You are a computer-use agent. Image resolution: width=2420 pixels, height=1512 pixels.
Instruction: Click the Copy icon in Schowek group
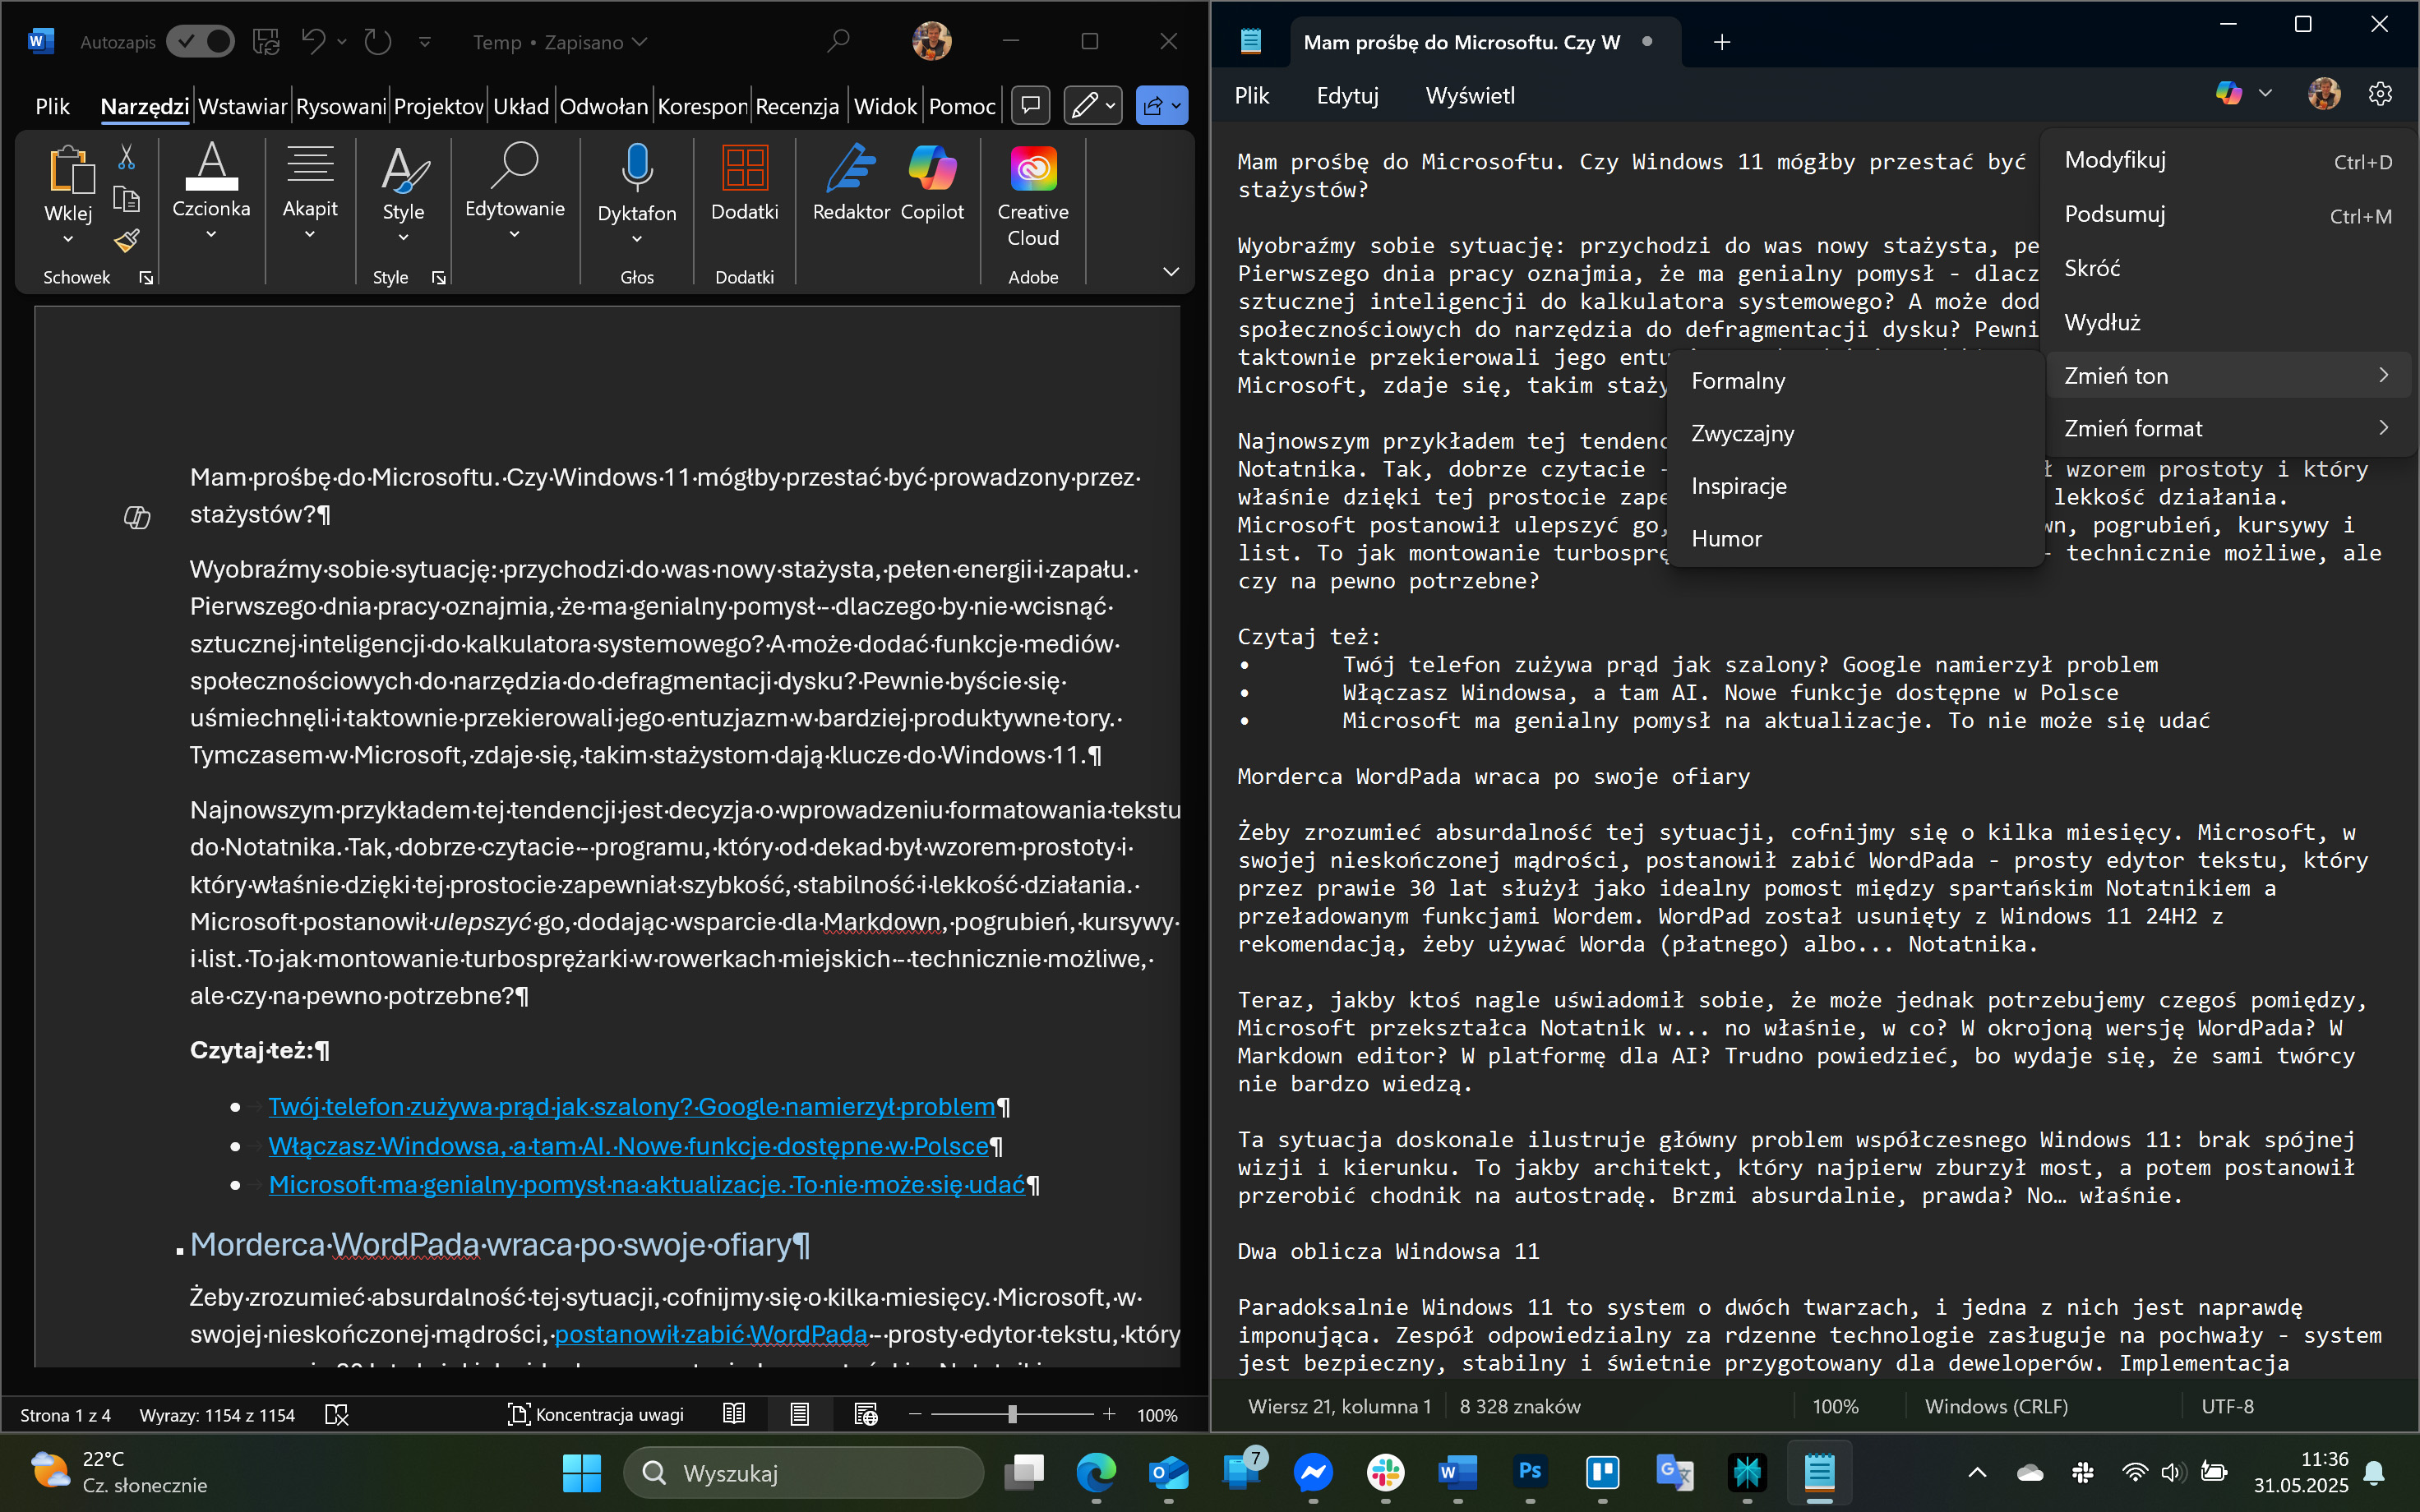point(127,199)
